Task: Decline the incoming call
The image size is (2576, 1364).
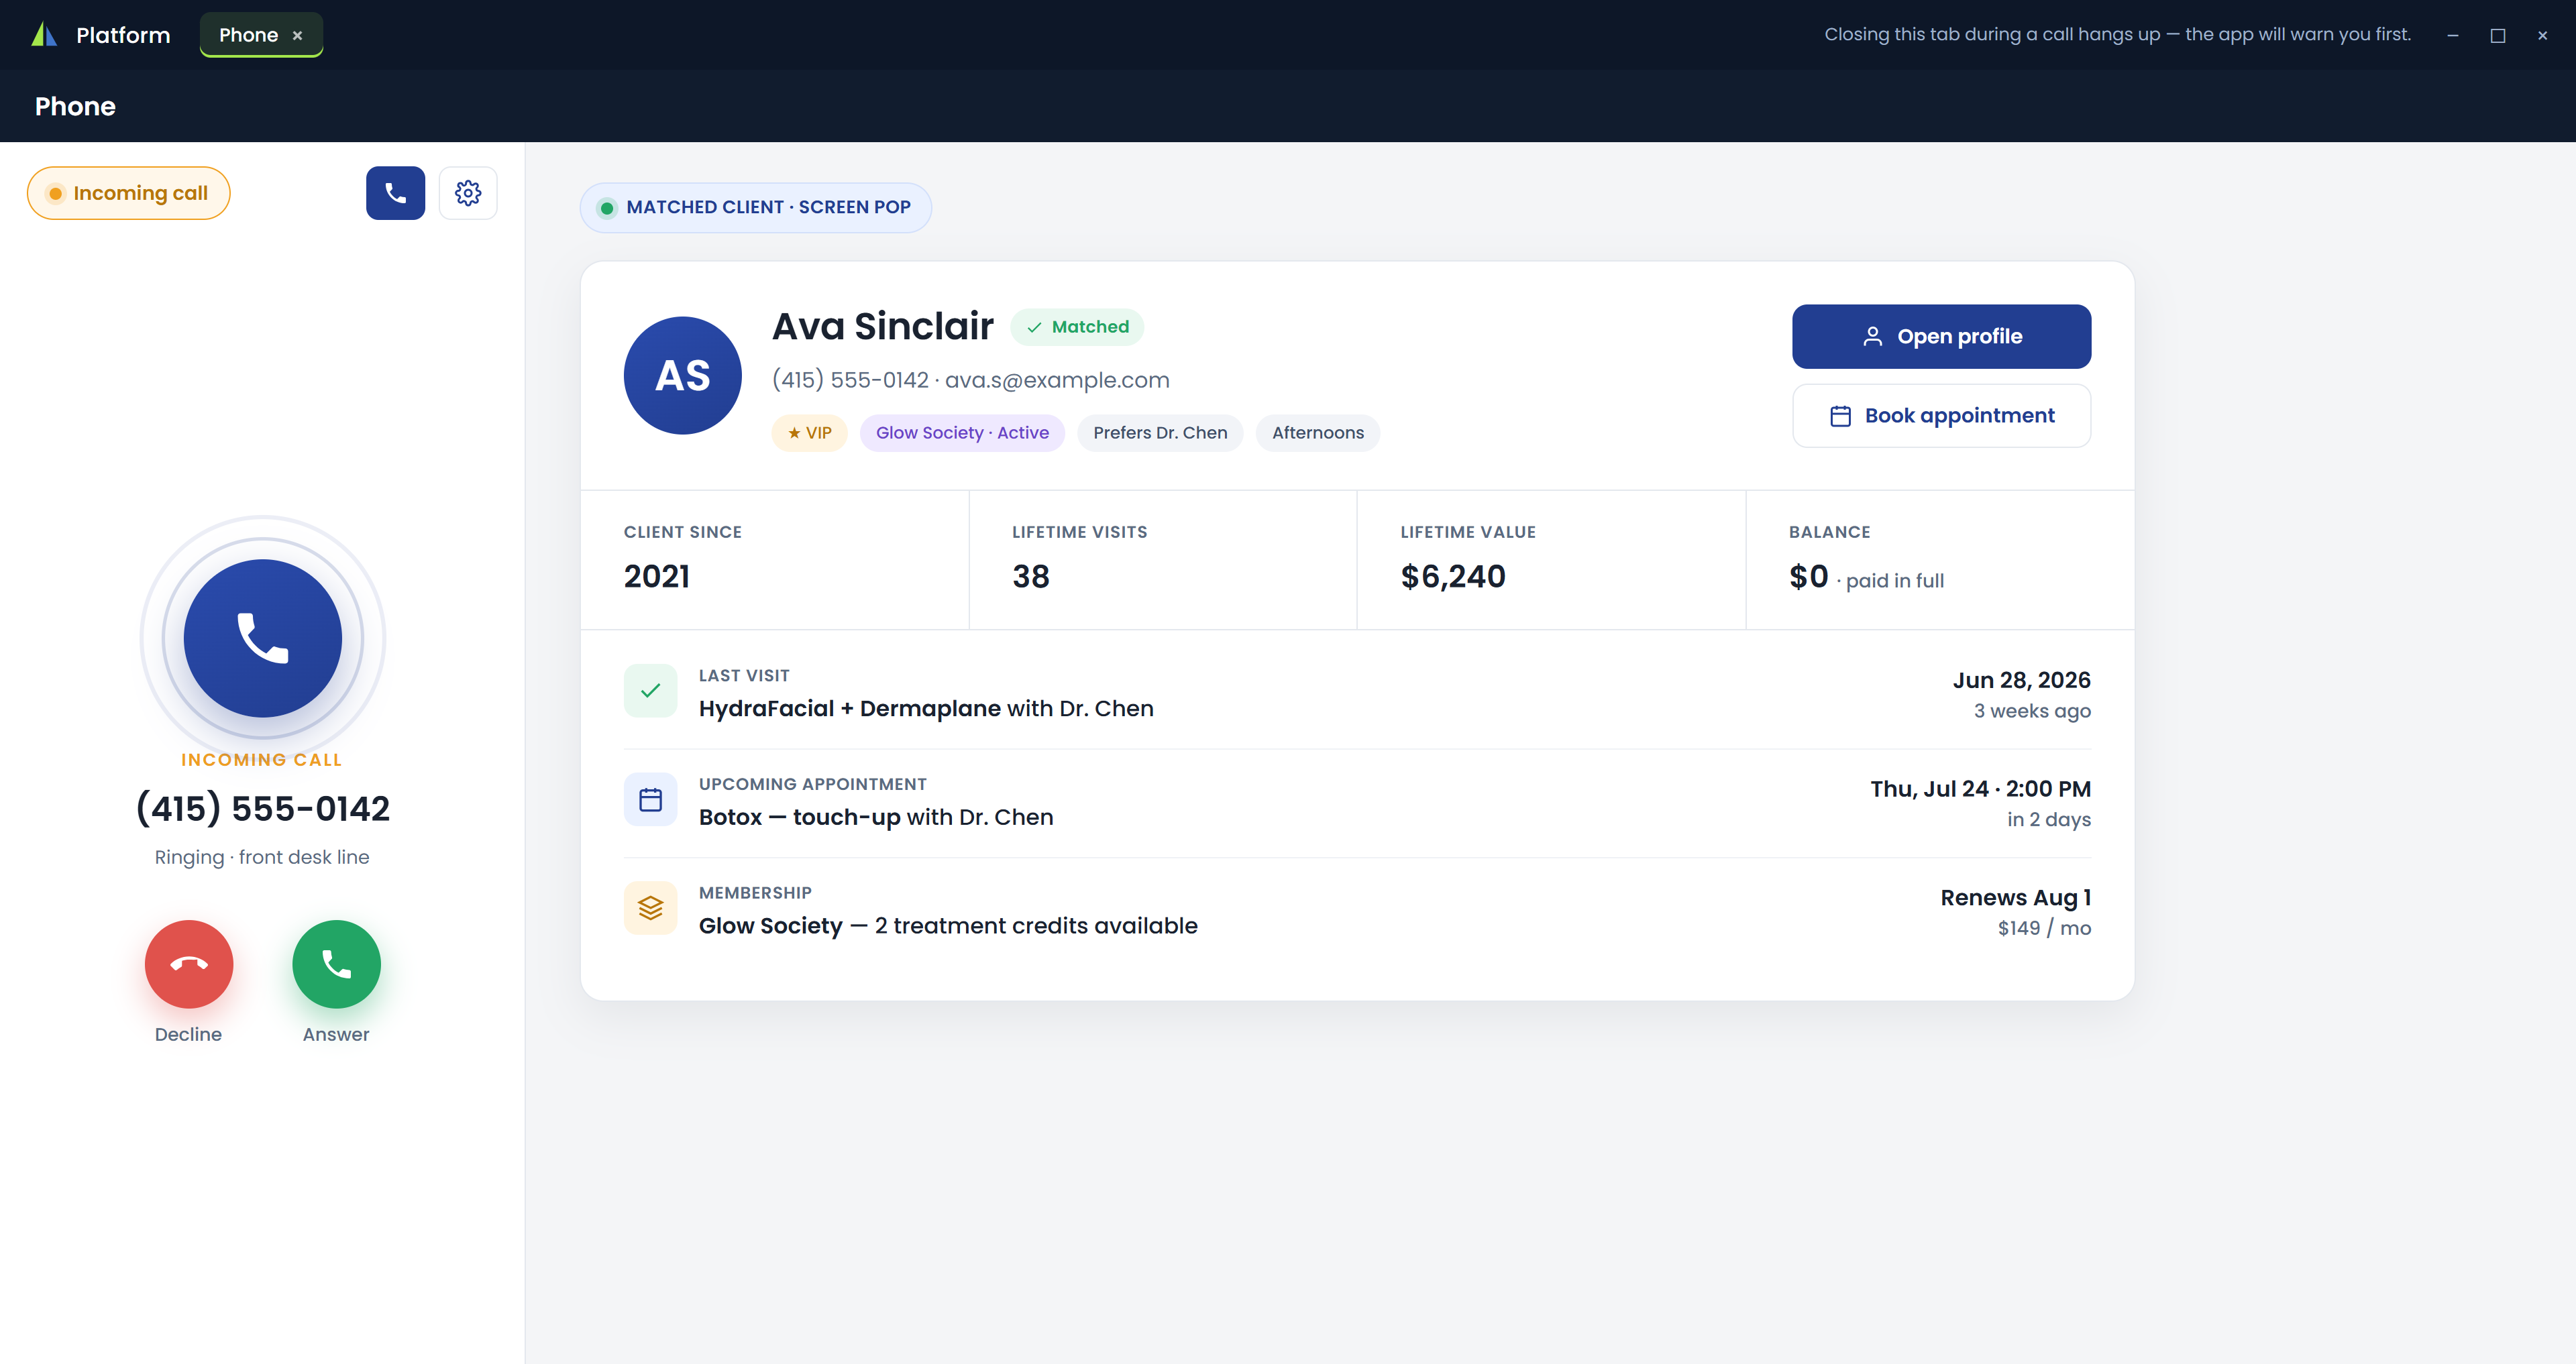Action: pyautogui.click(x=189, y=964)
